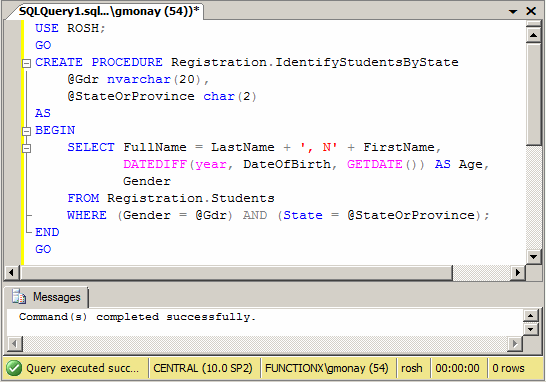This screenshot has height=382, width=546.
Task: Click 'CENTRAL (10.0 SP2)' status bar entry
Action: [x=203, y=368]
